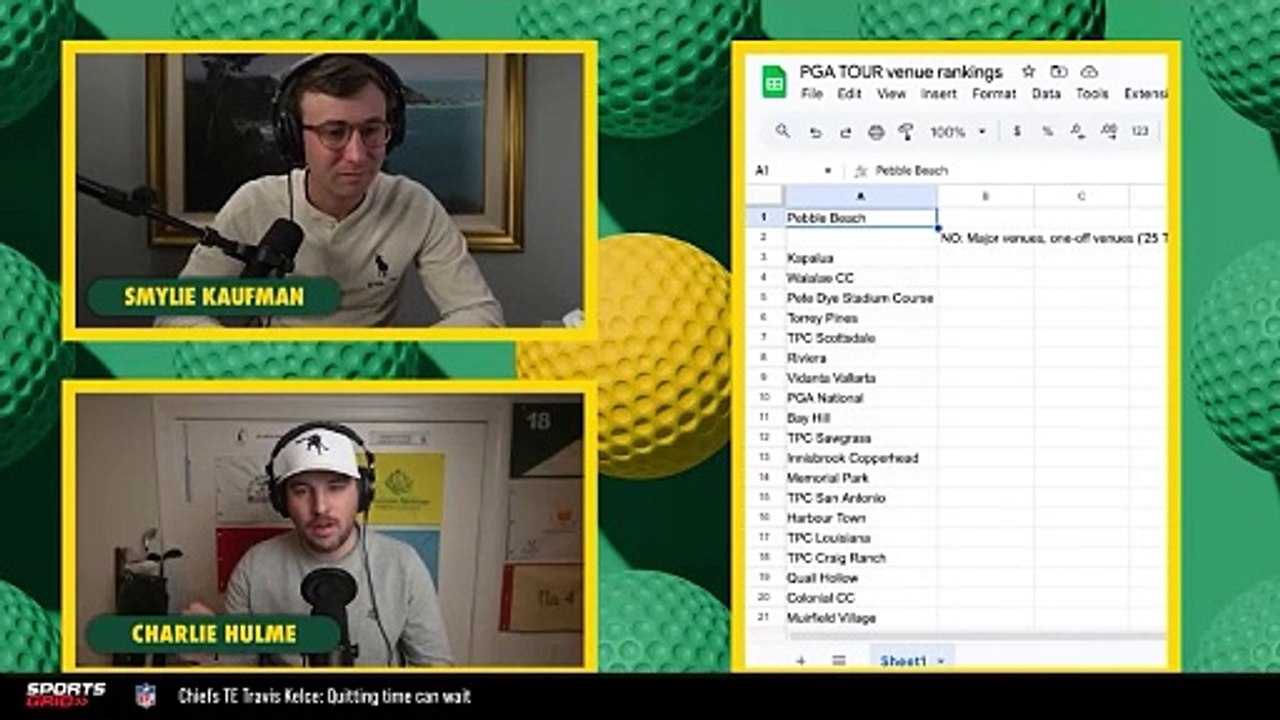1280x720 pixels.
Task: Print the spreadsheet
Action: coord(876,132)
